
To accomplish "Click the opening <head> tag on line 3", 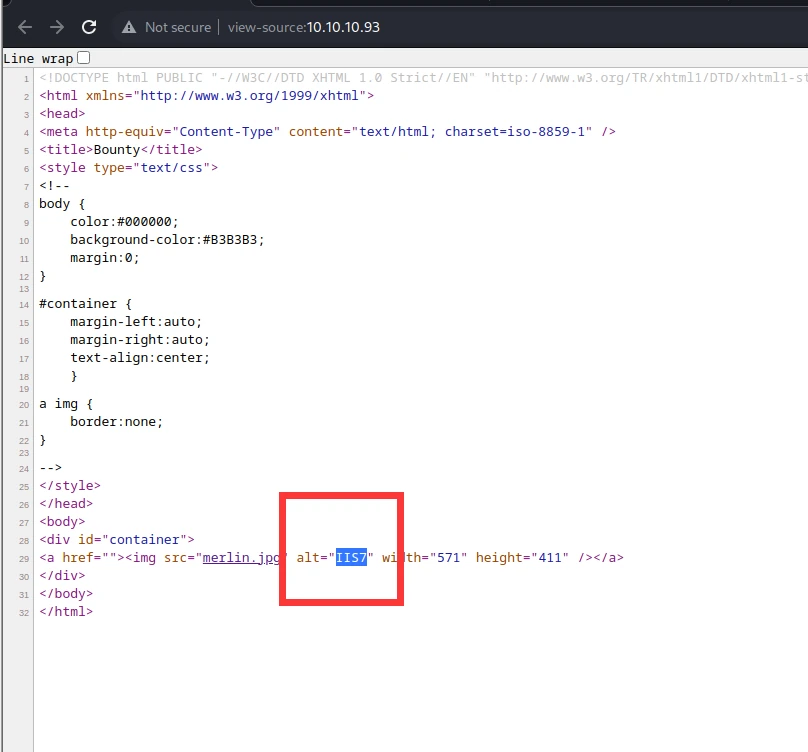I will pyautogui.click(x=62, y=113).
